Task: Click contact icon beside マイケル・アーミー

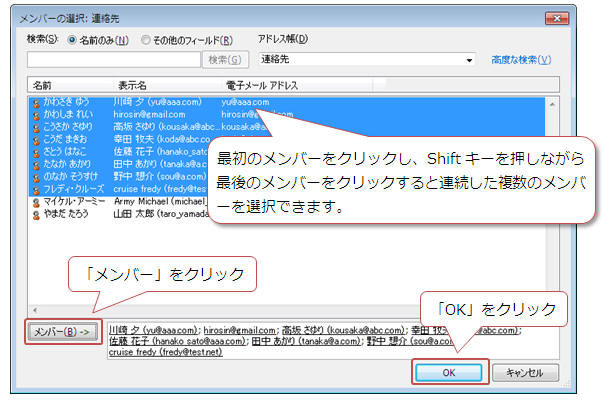Action: [x=38, y=201]
